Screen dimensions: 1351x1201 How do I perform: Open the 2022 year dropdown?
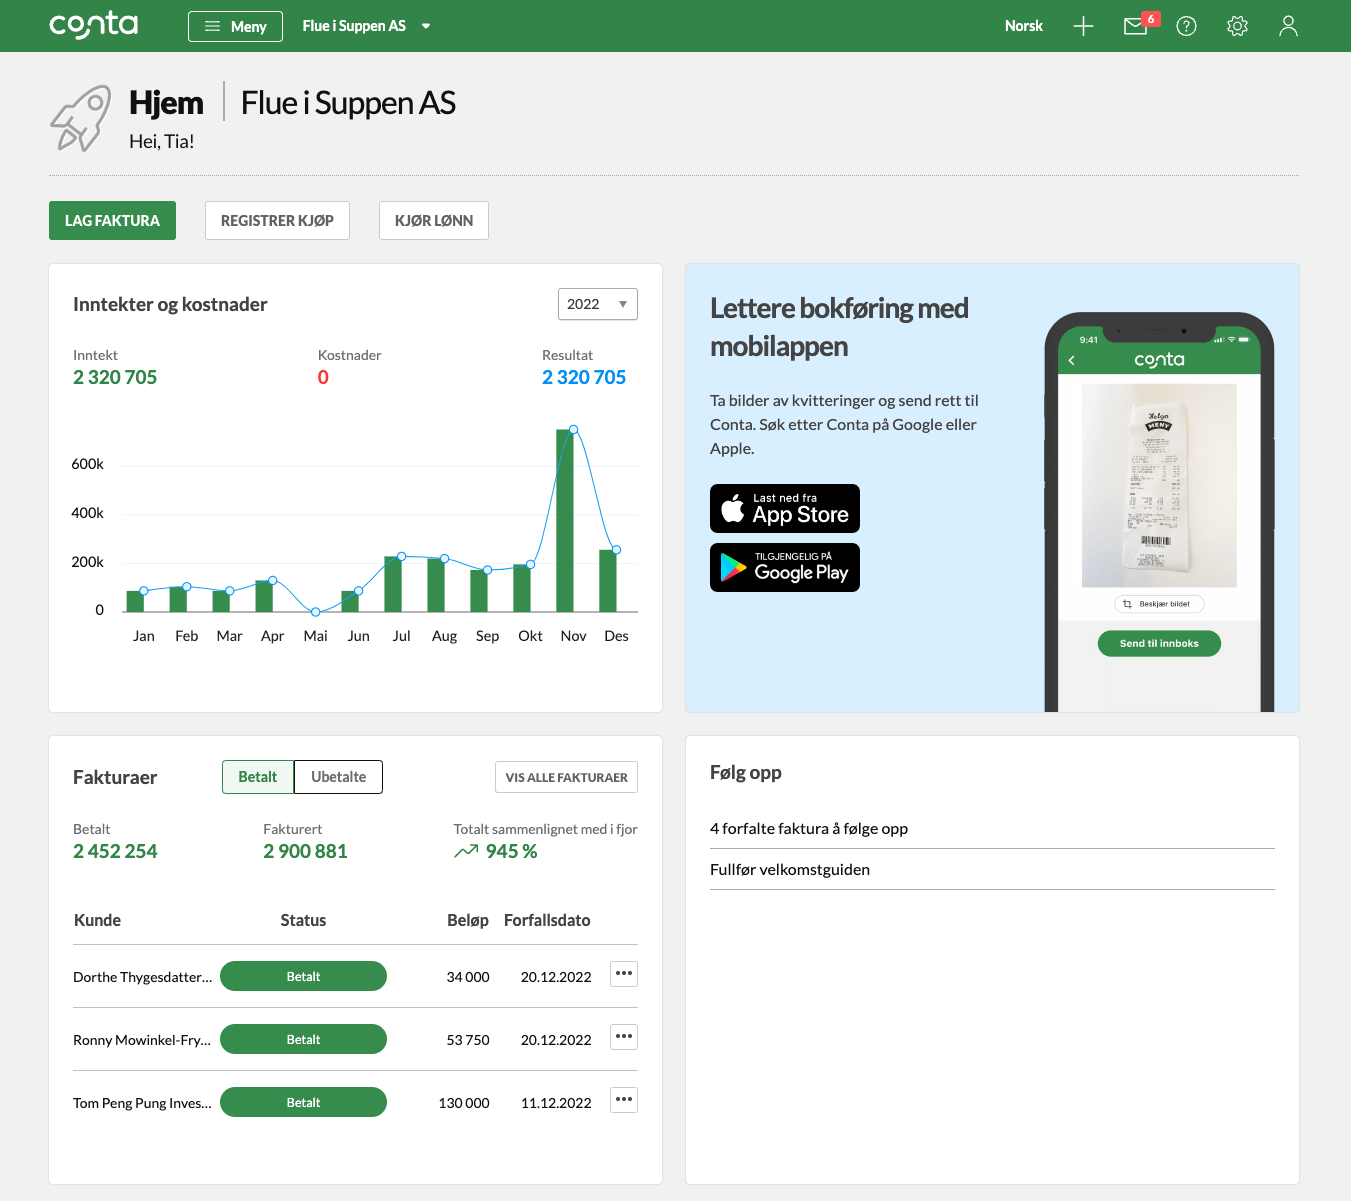pyautogui.click(x=597, y=304)
